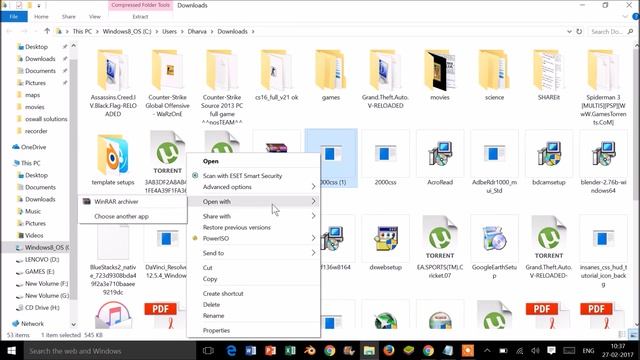Screen dimensions: 640x360
Task: Expand the ribbon with the chevron
Action: (x=625, y=17)
